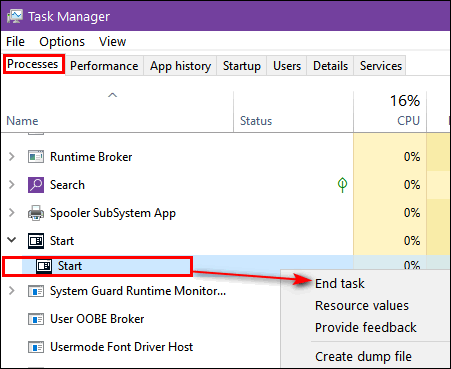Open the Options menu
451x369 pixels.
tap(62, 42)
